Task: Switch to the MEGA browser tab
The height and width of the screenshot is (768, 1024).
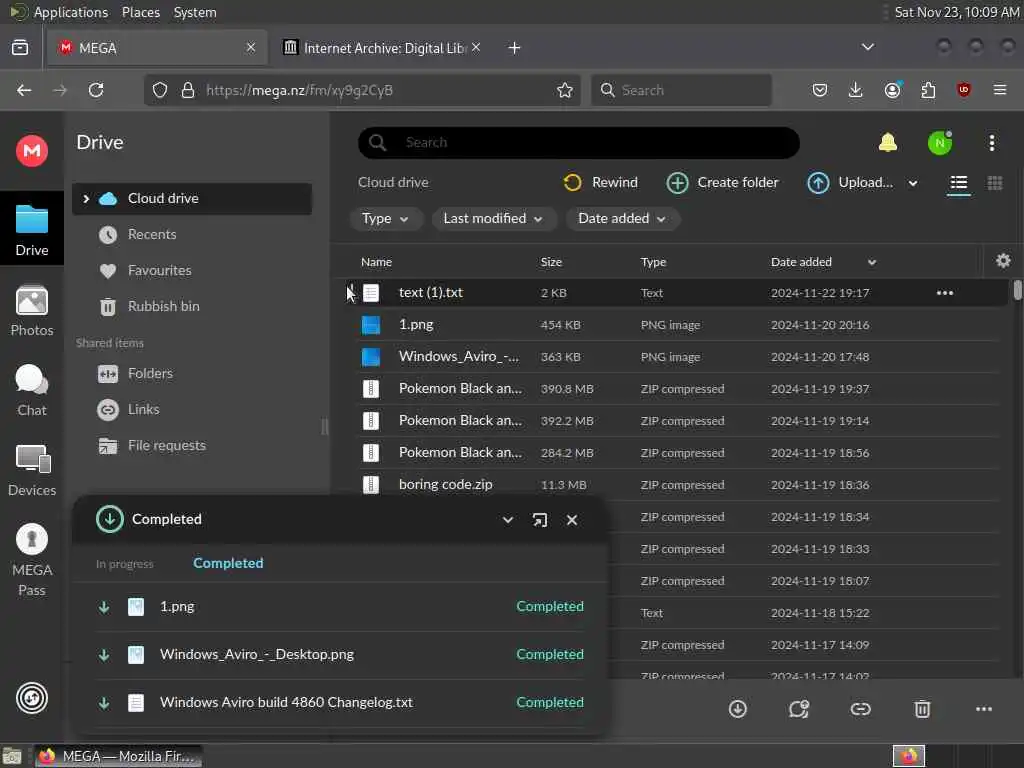Action: 157,48
